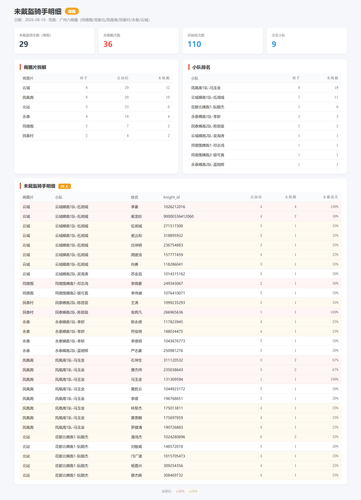Click knight id 190726883 cell

pyautogui.click(x=173, y=428)
